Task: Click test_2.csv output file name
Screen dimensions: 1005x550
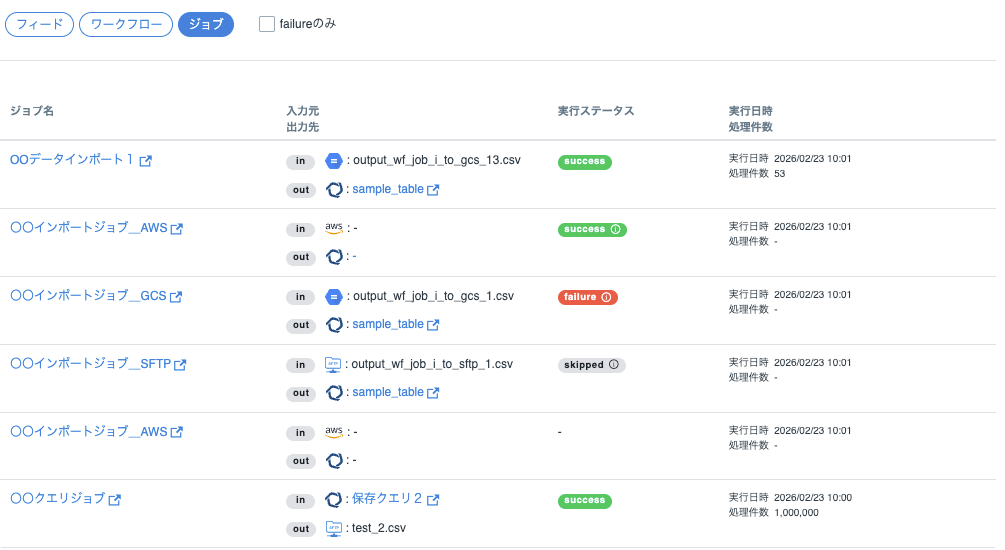Action: click(x=379, y=528)
